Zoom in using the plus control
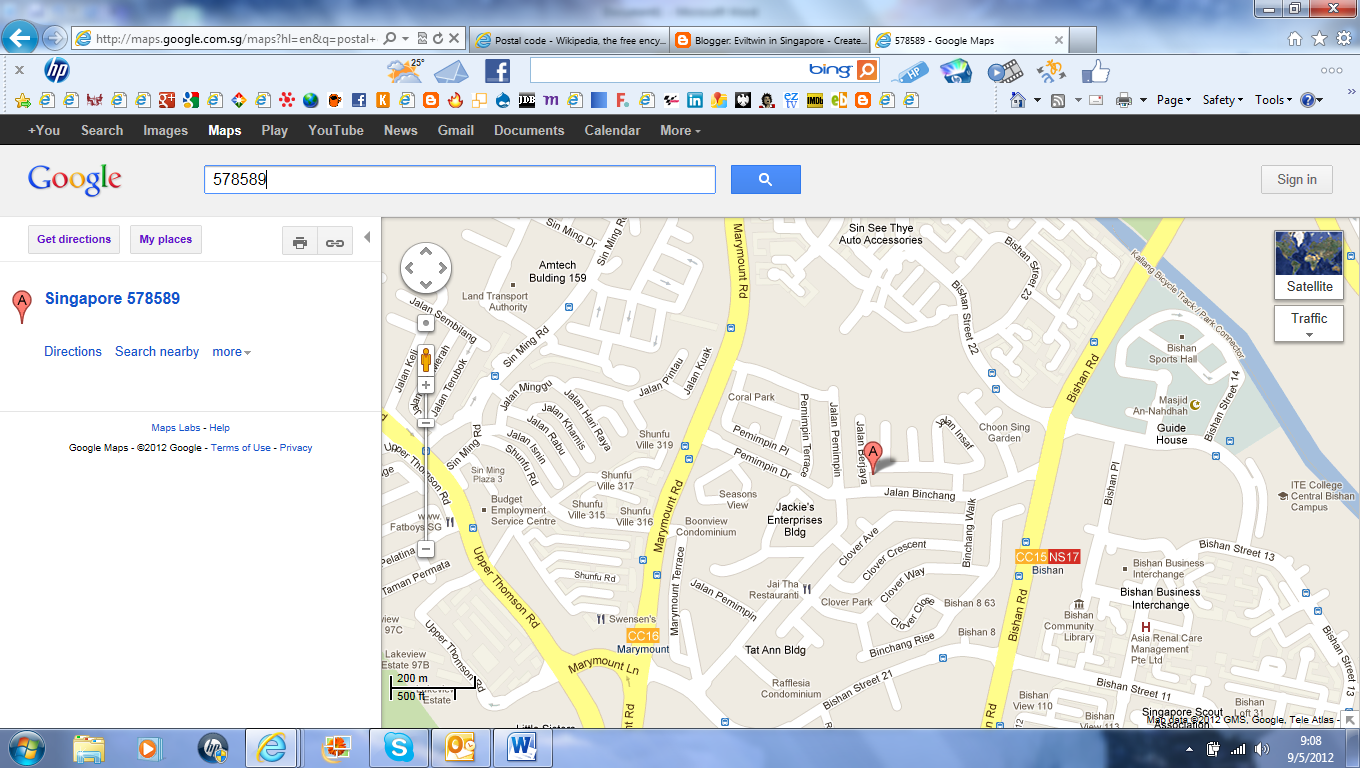1360x768 pixels. (x=426, y=384)
